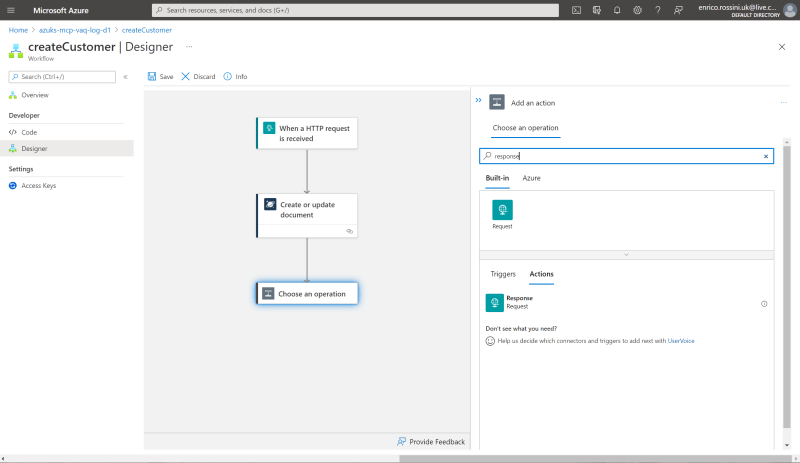Screen dimensions: 800x463
Task: Switch to the Azure connectors tab
Action: pos(531,178)
